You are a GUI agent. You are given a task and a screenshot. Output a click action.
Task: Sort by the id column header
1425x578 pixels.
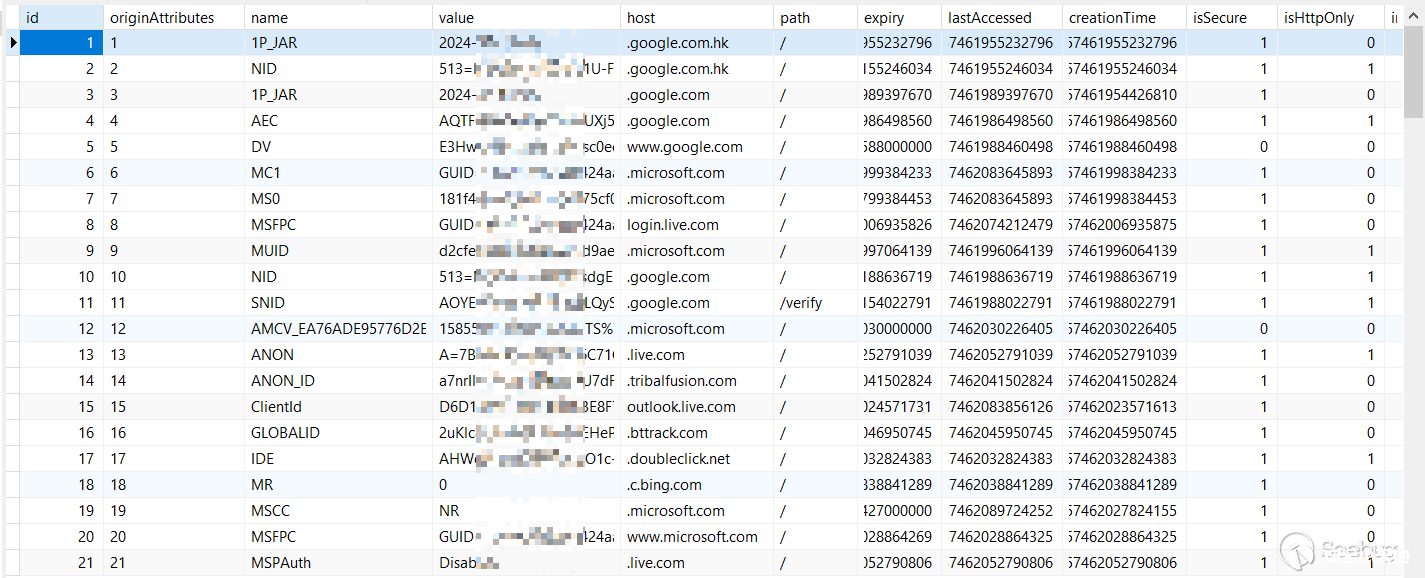(60, 18)
